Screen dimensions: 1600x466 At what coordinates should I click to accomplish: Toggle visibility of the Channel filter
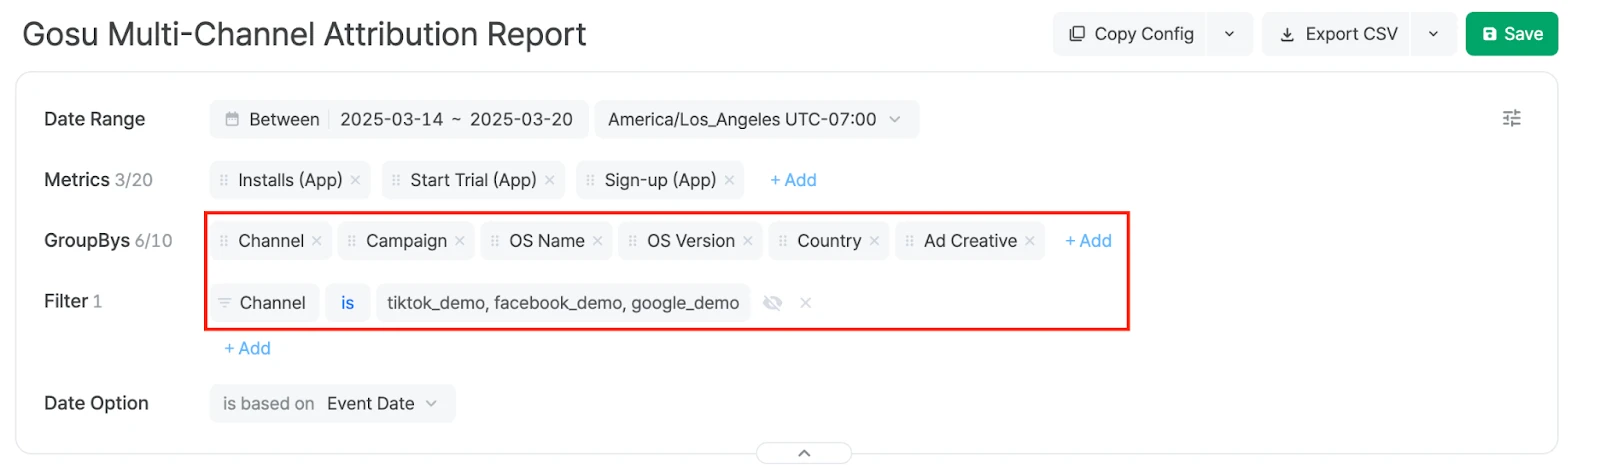772,303
